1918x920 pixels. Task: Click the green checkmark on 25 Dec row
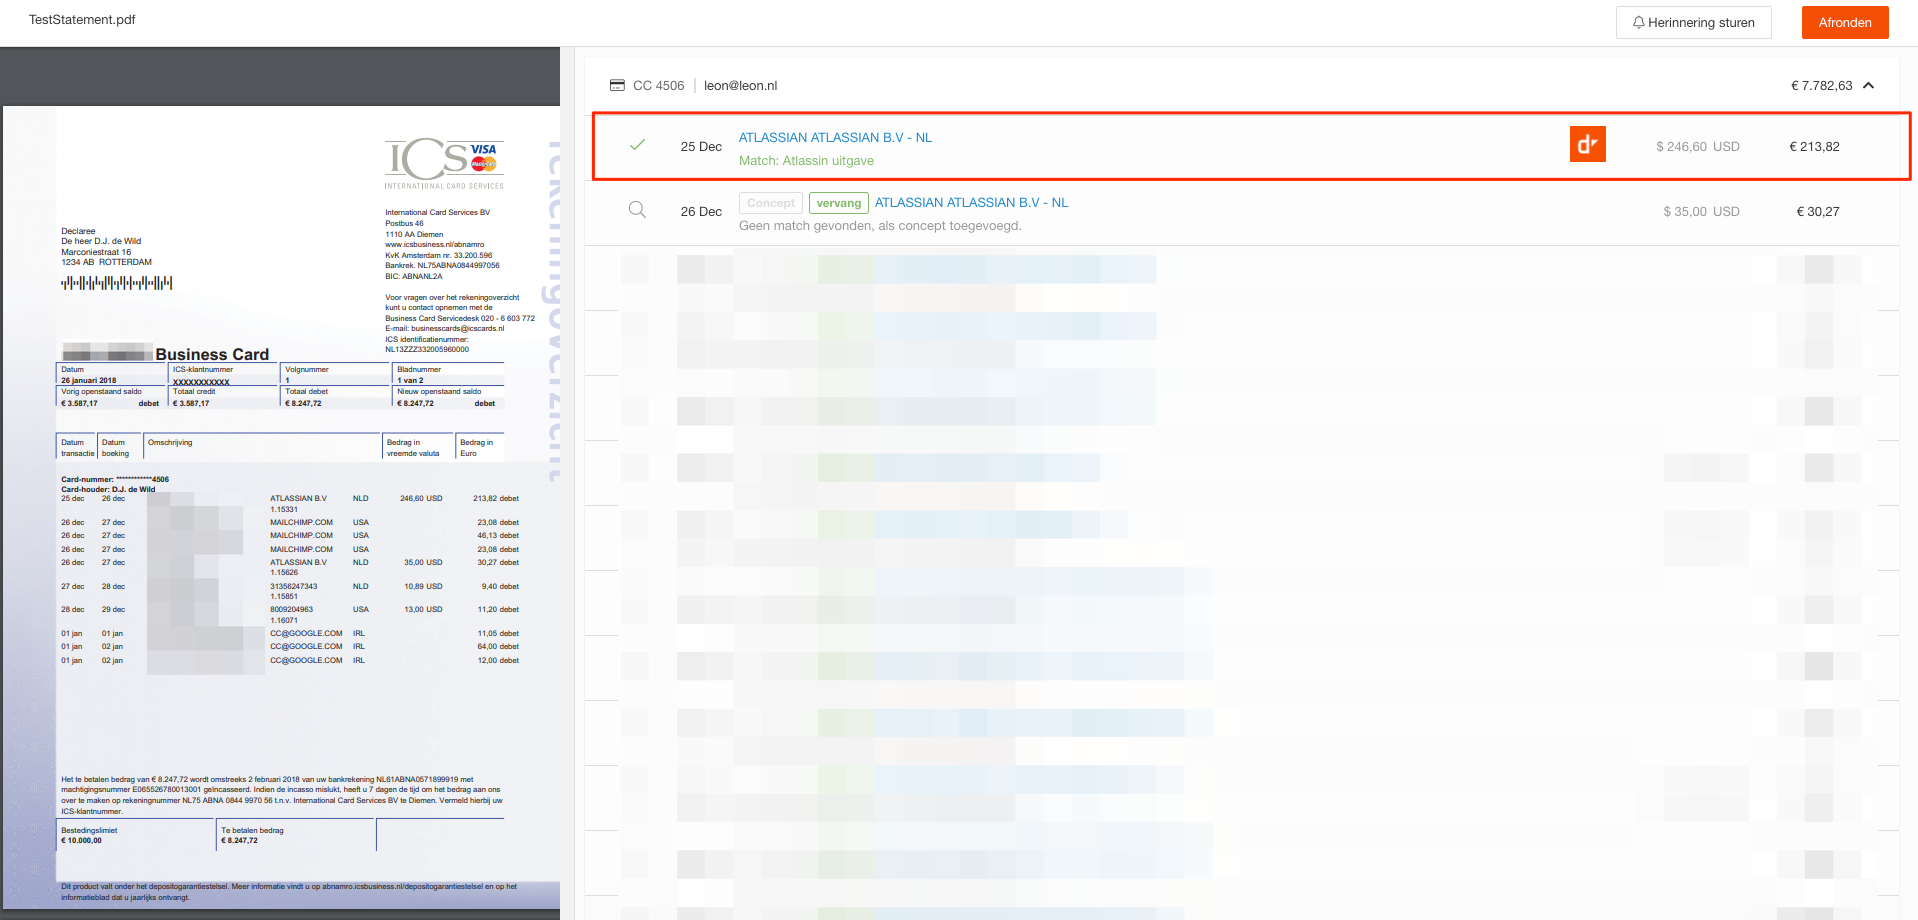(x=637, y=145)
